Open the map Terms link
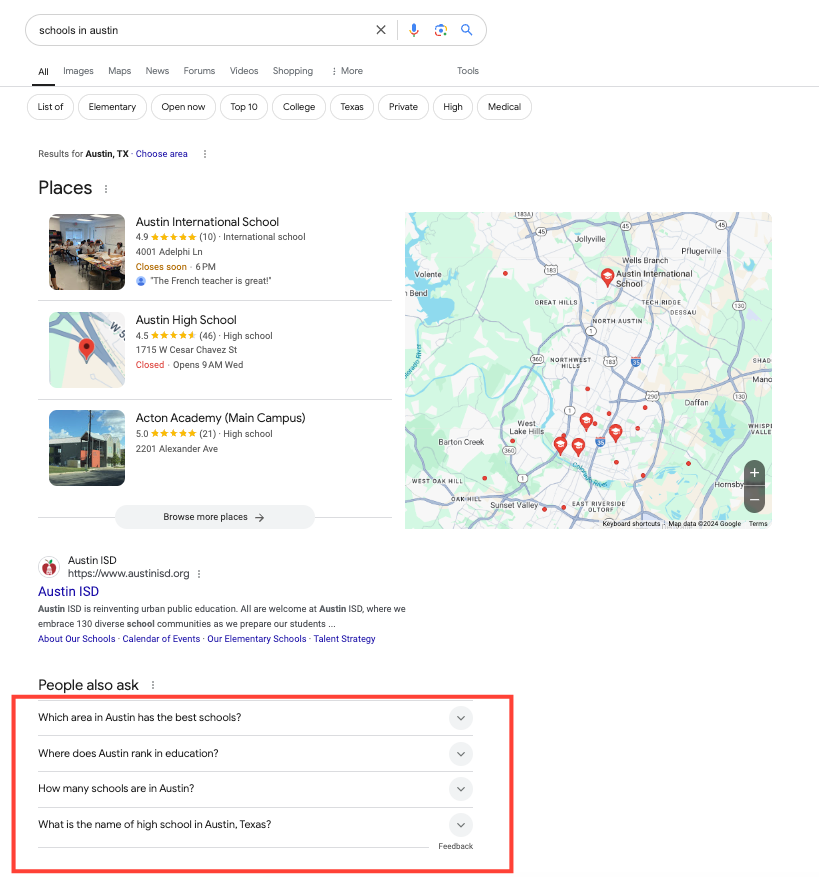 point(758,524)
